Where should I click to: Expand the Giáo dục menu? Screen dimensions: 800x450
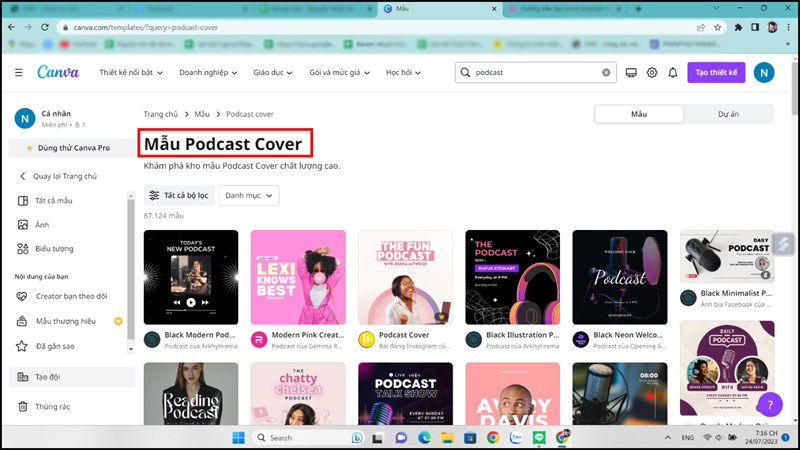pos(273,72)
